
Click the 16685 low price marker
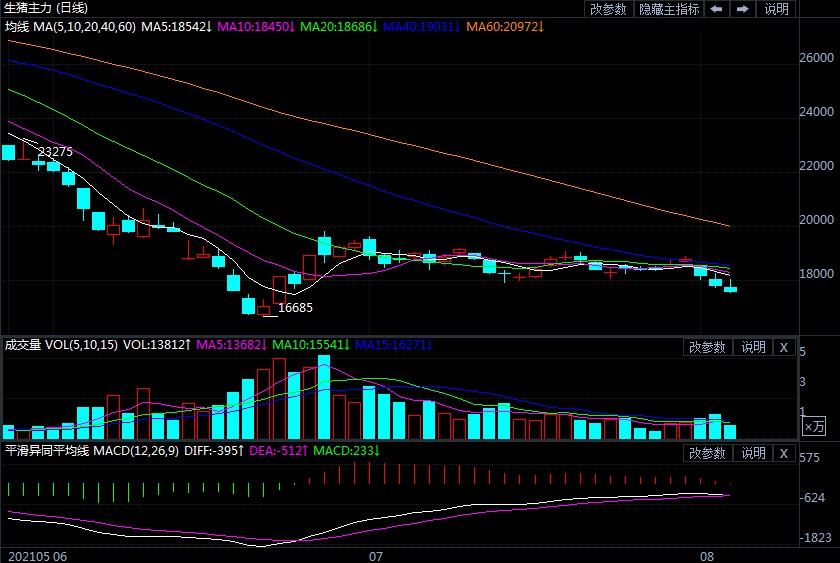(295, 308)
